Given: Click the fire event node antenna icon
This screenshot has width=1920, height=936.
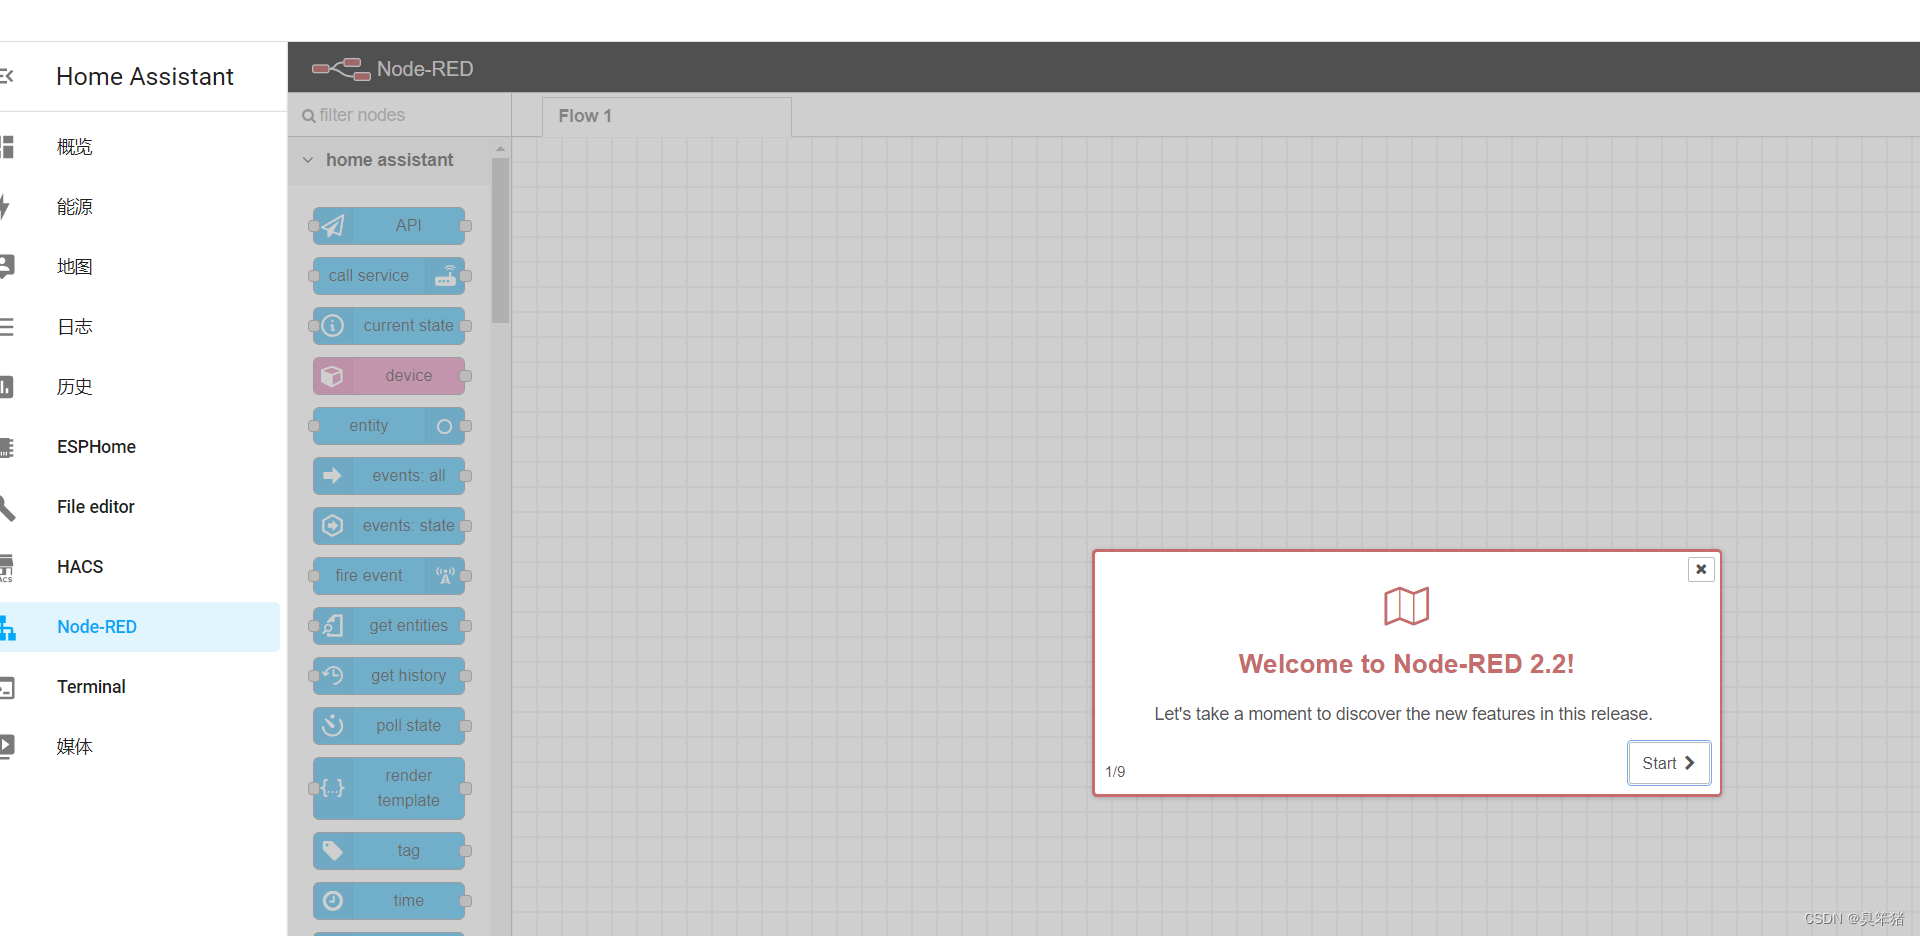Looking at the screenshot, I should click(x=445, y=576).
